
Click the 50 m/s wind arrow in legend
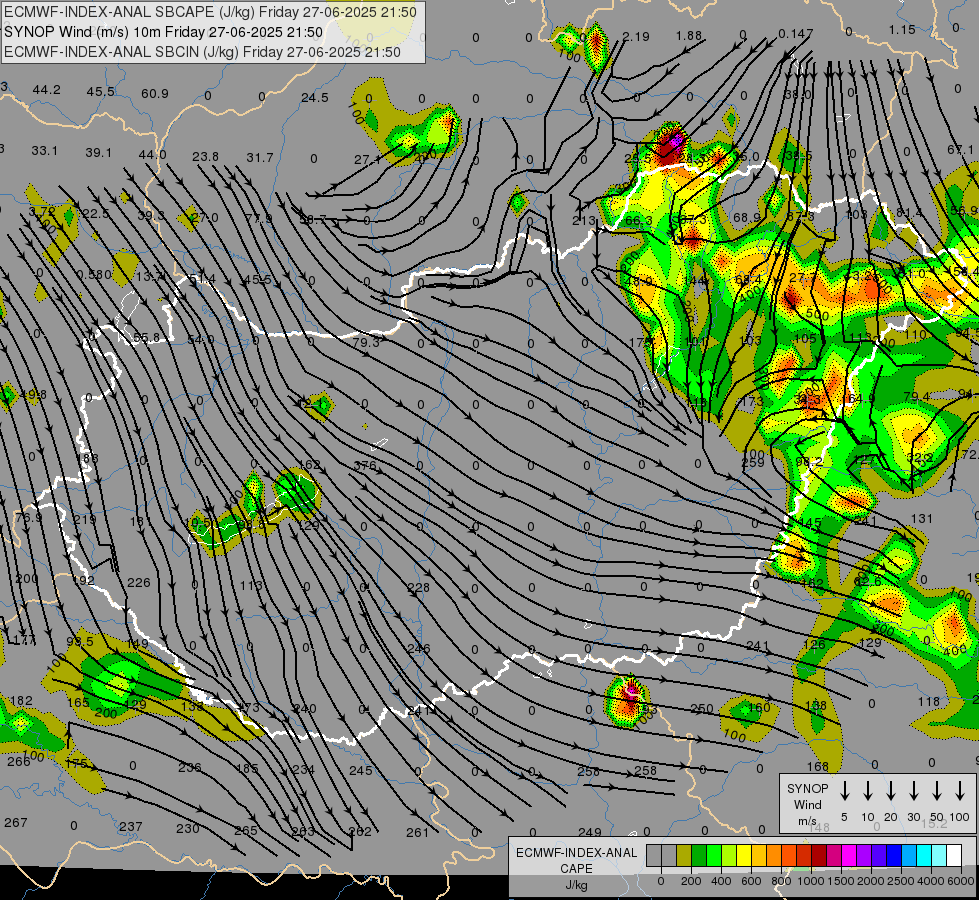[x=937, y=791]
